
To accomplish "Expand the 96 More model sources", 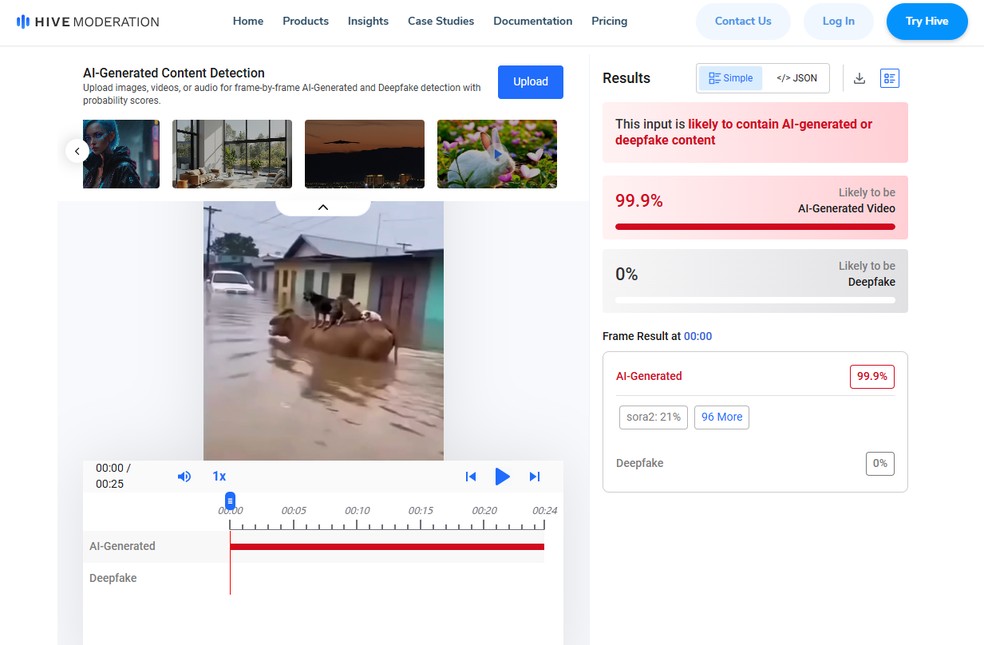I will [x=721, y=417].
